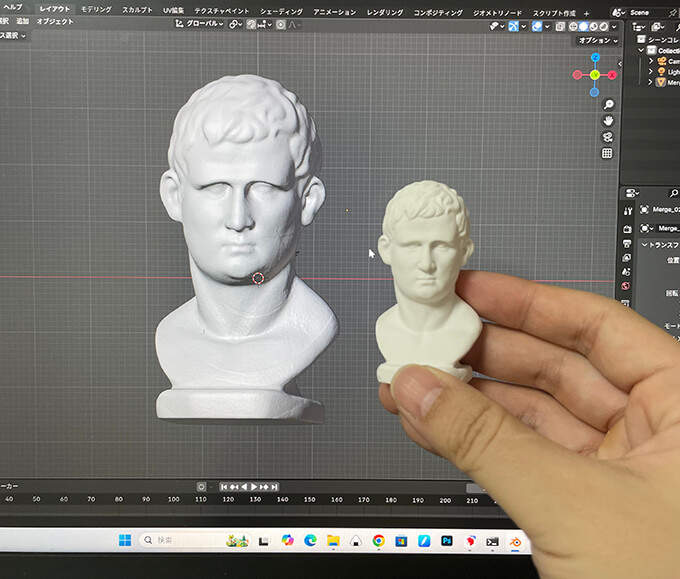Toggle the camera view icon in viewport
Image resolution: width=680 pixels, height=579 pixels.
coord(608,137)
